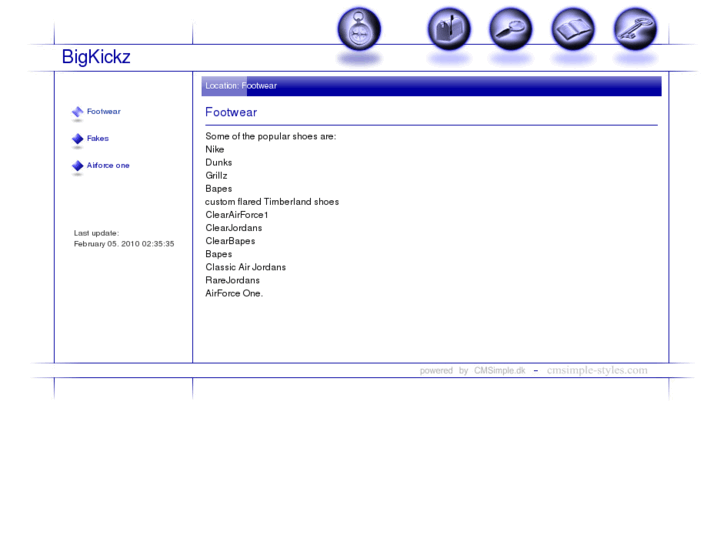Click the Location: Footwear breadcrumb

pyautogui.click(x=241, y=86)
